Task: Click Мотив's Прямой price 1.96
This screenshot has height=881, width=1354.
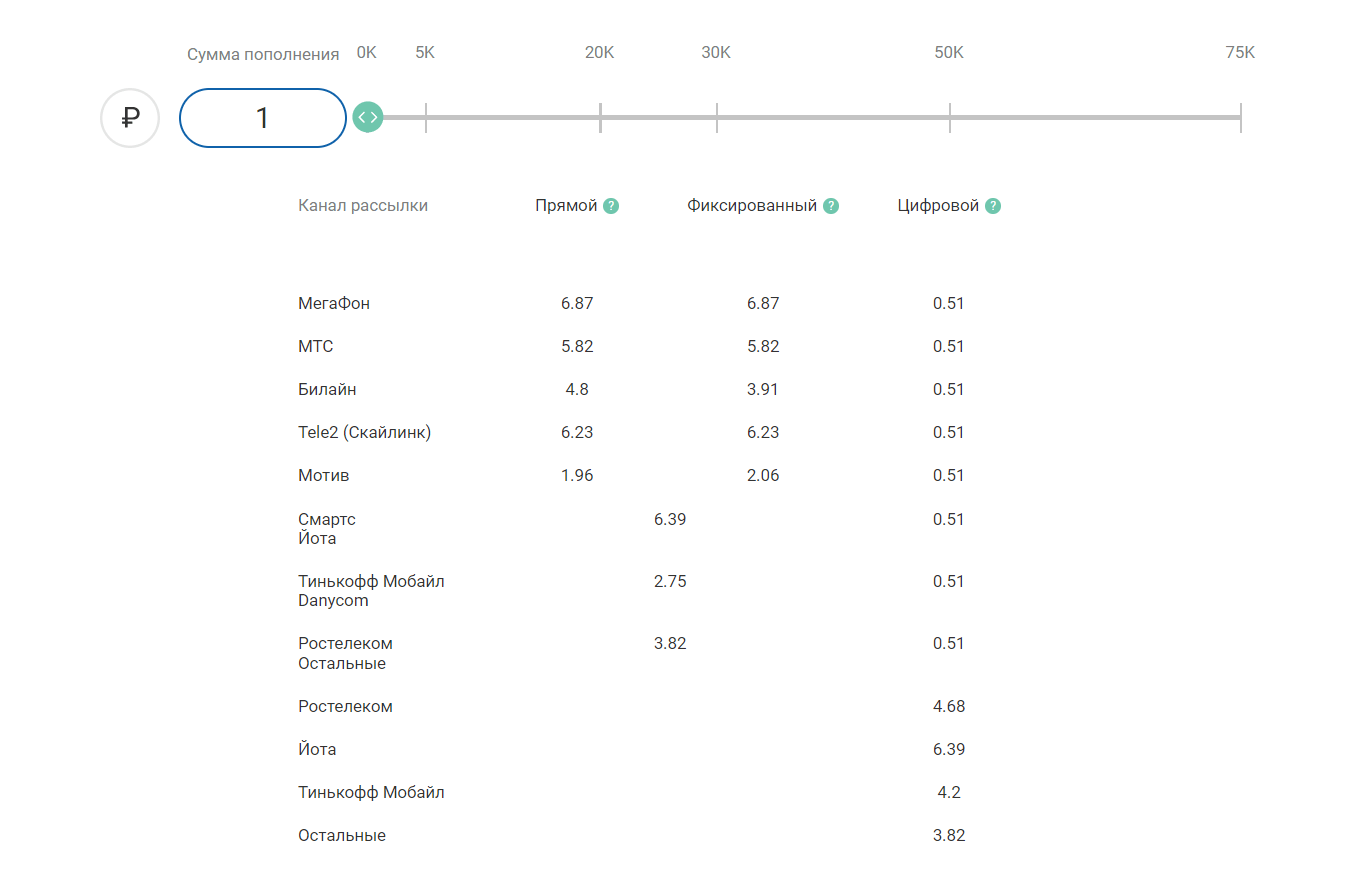Action: pos(577,475)
